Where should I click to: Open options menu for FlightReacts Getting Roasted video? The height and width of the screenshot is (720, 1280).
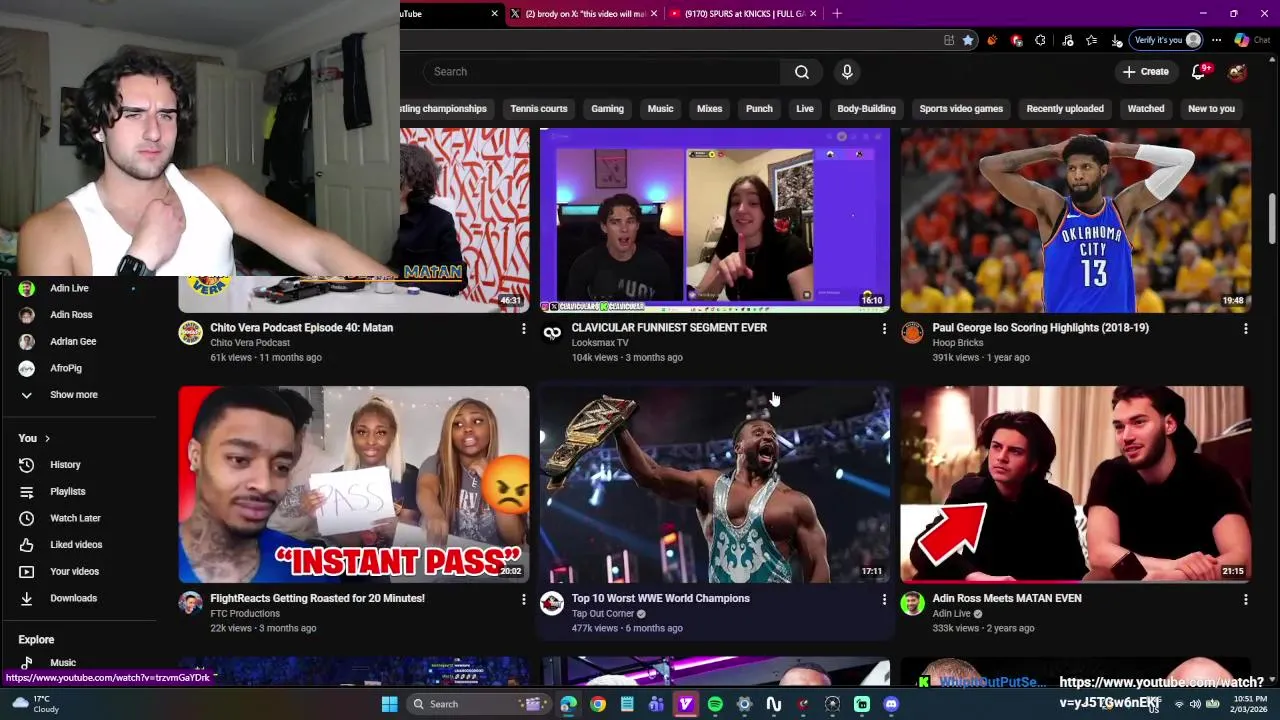[523, 599]
